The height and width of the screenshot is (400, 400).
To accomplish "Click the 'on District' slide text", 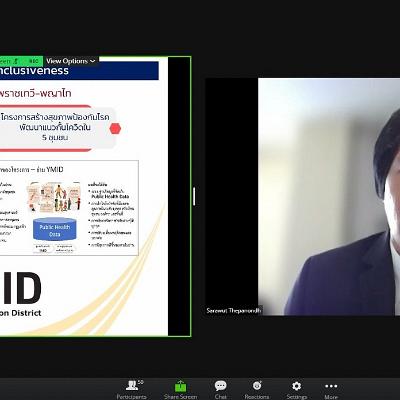I will coord(20,313).
